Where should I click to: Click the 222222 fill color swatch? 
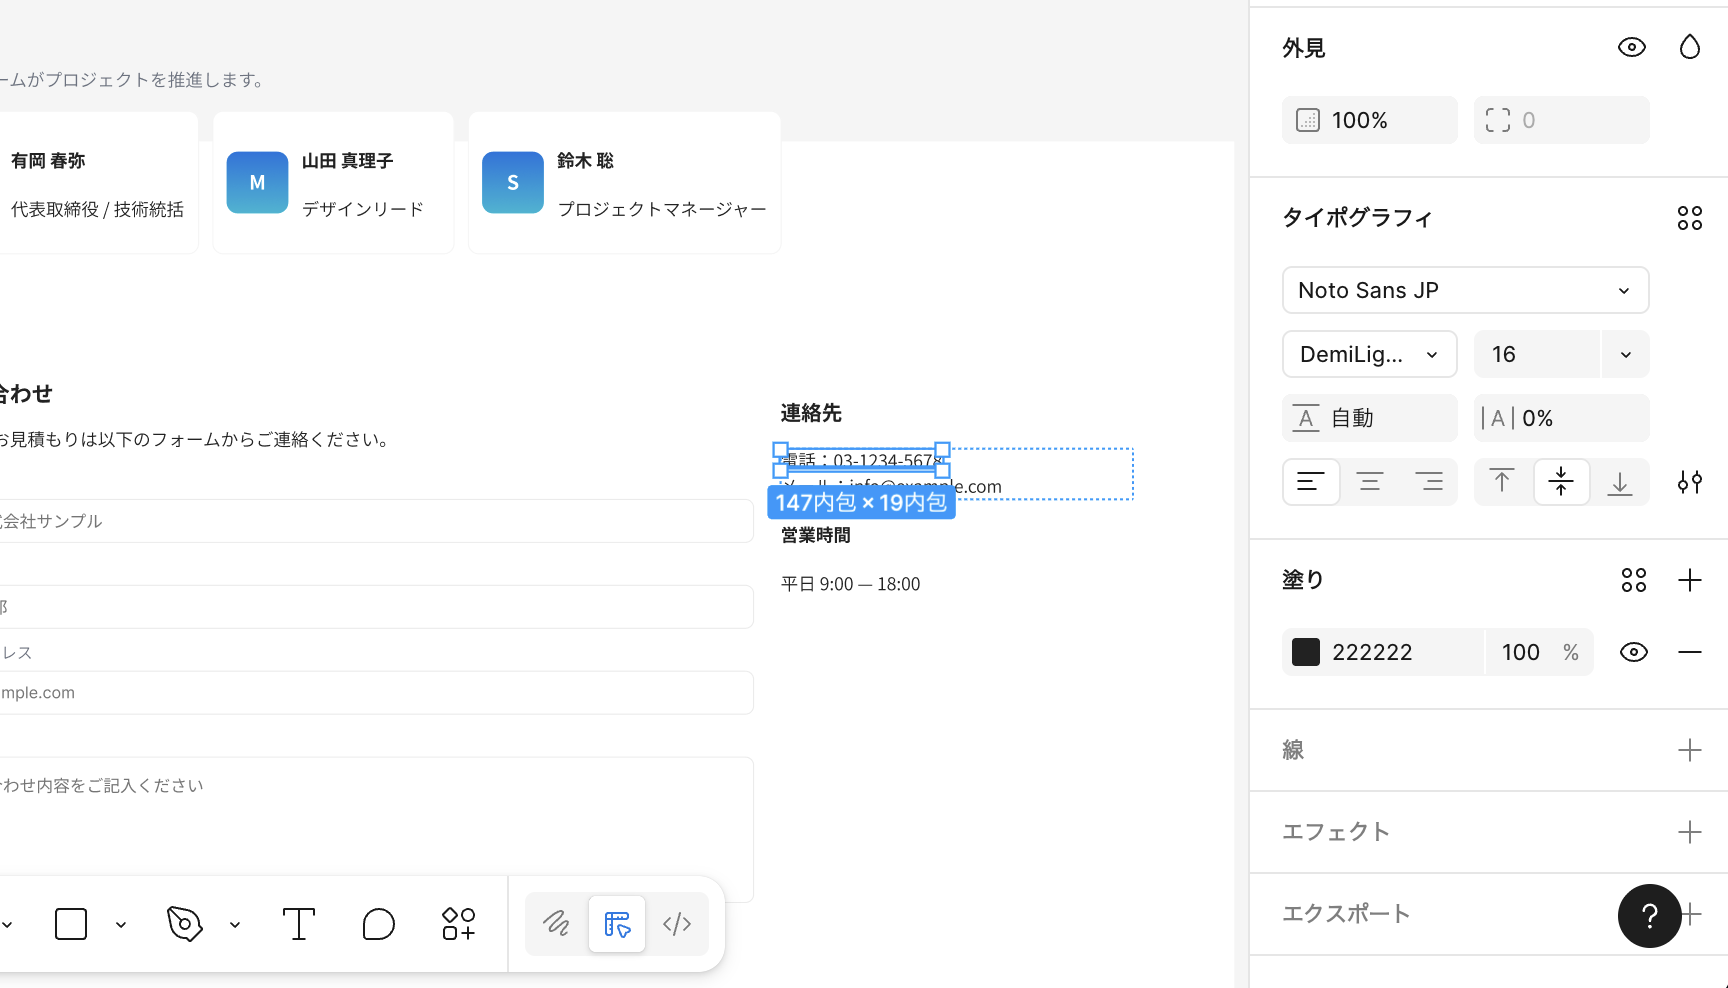coord(1306,652)
